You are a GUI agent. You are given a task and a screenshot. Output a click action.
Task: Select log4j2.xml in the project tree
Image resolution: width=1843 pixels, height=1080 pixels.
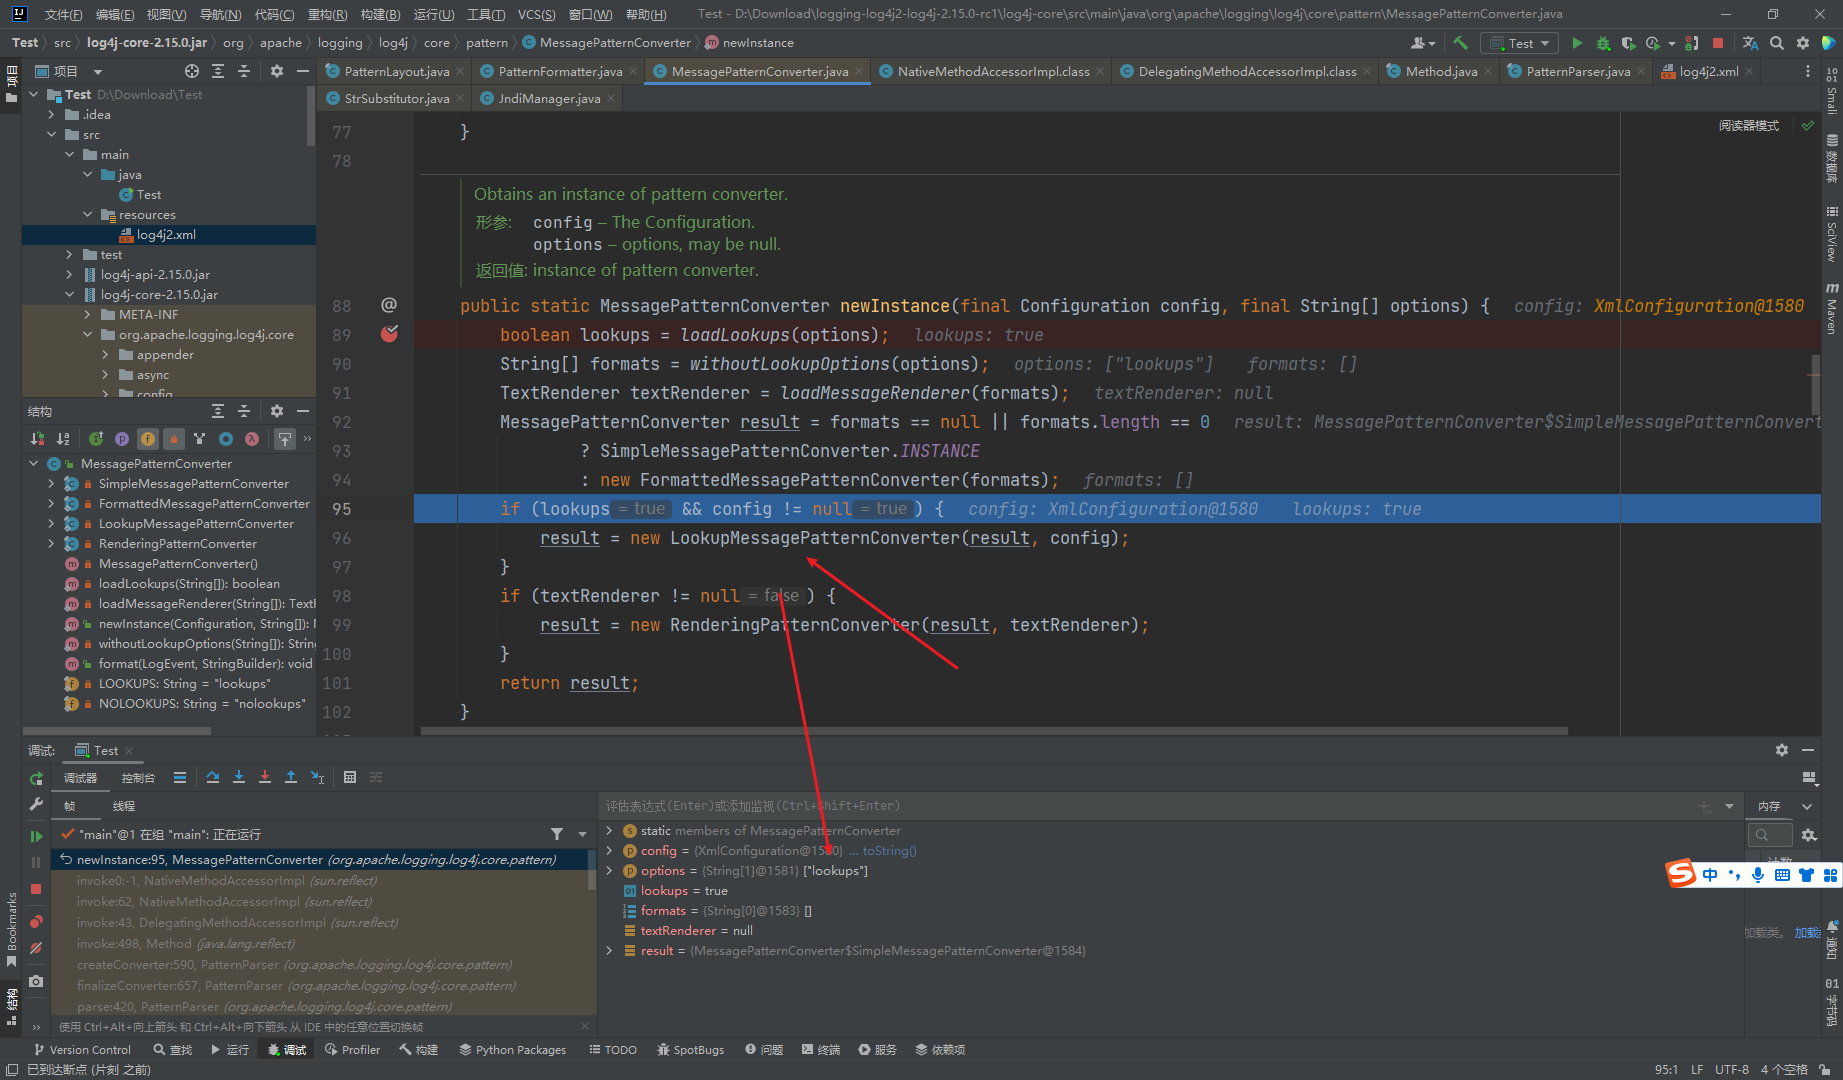click(166, 235)
